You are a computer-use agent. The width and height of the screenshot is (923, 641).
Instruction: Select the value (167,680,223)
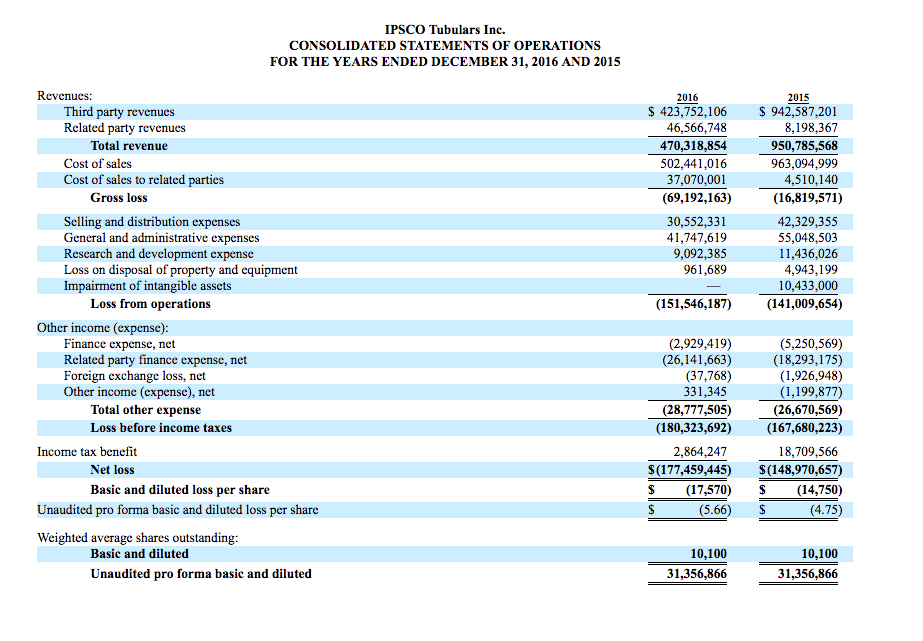(x=804, y=428)
